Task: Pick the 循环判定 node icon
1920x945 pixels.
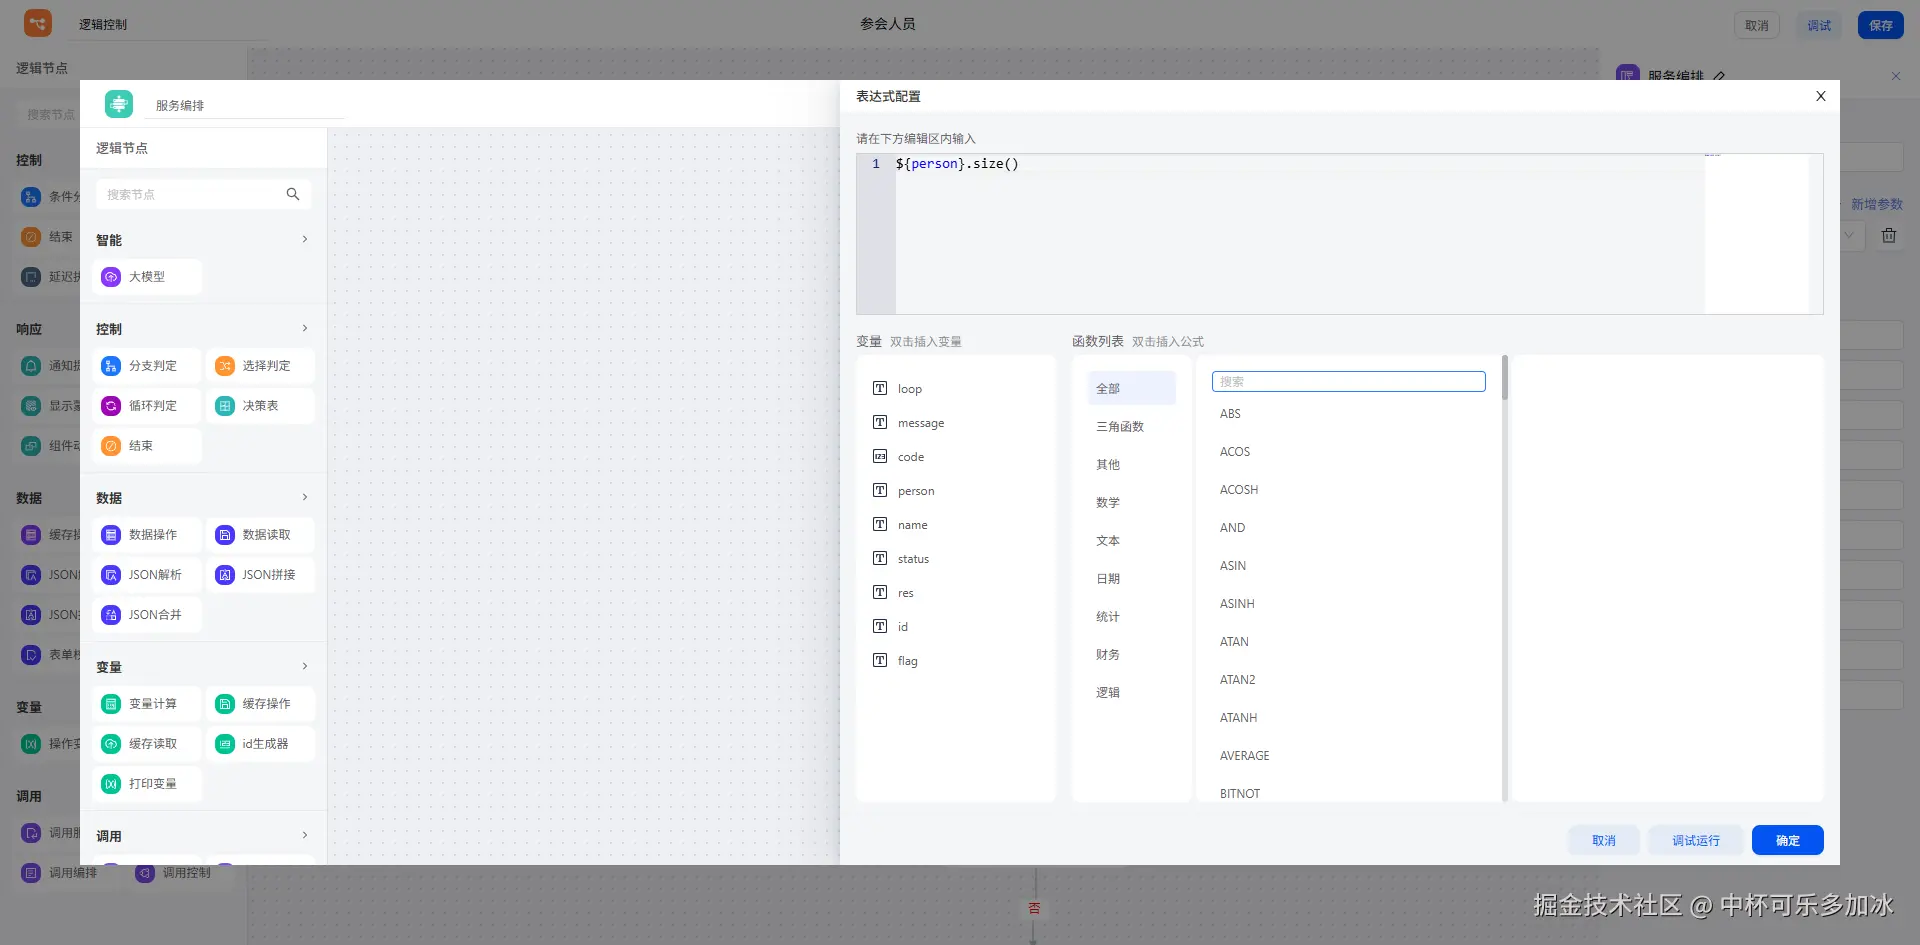Action: [111, 406]
